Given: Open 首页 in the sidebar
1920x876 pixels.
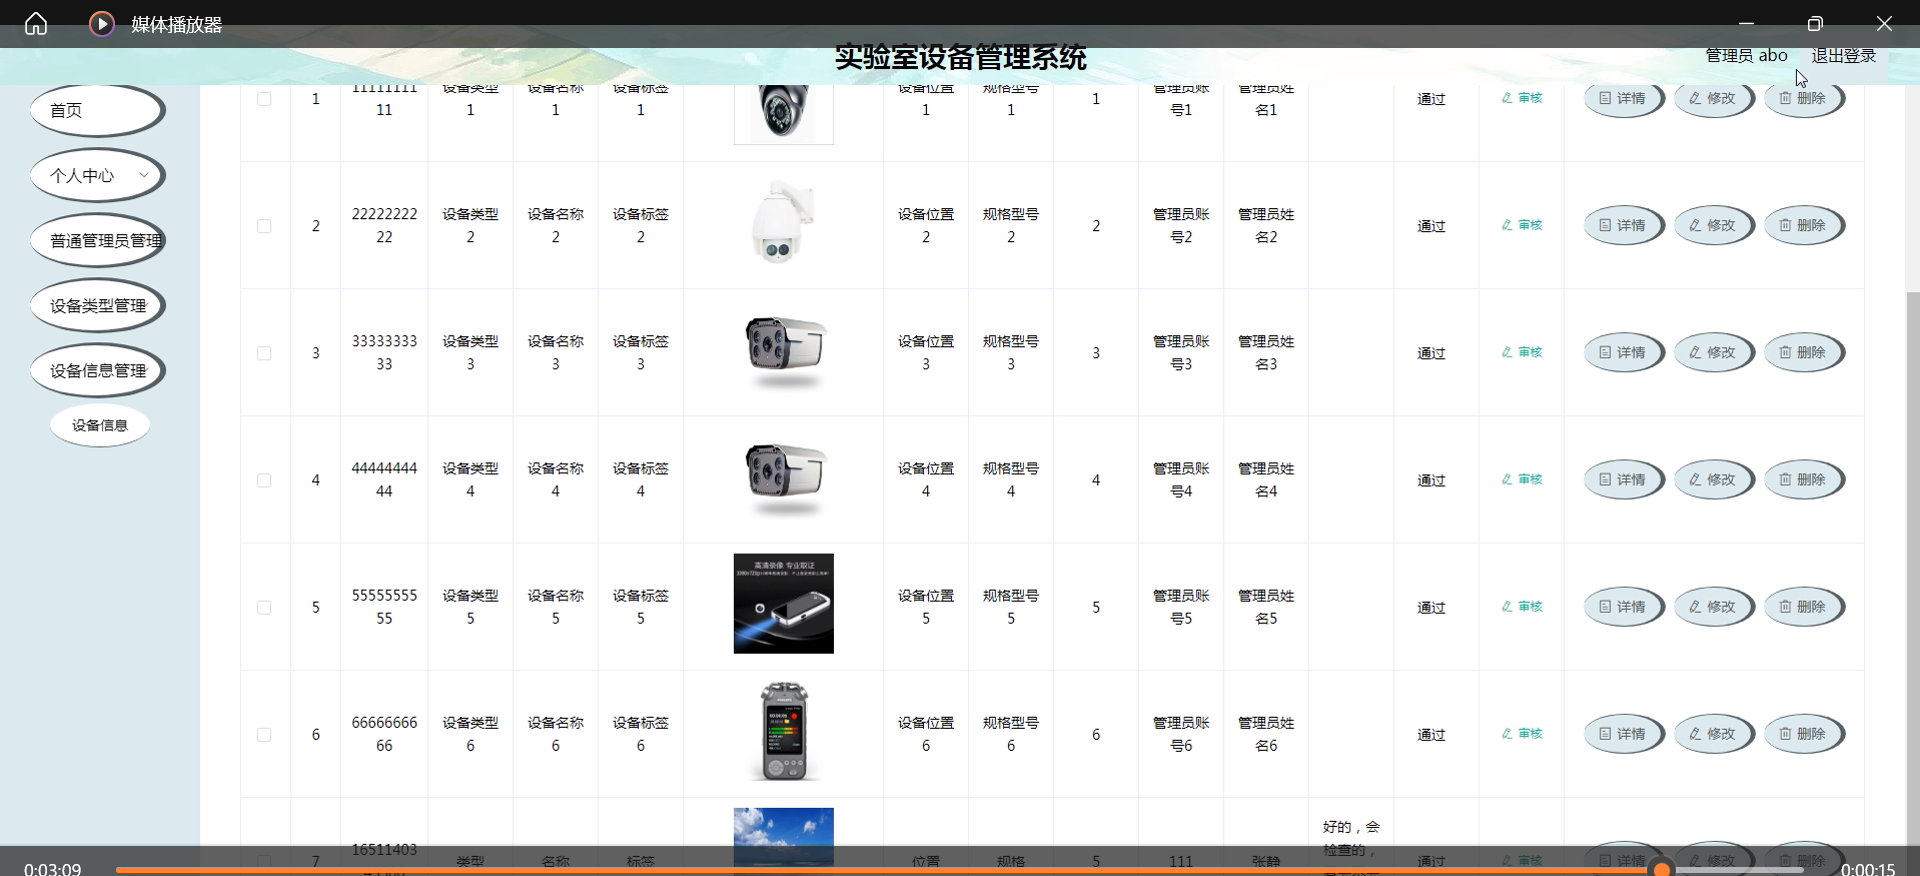Looking at the screenshot, I should point(97,110).
